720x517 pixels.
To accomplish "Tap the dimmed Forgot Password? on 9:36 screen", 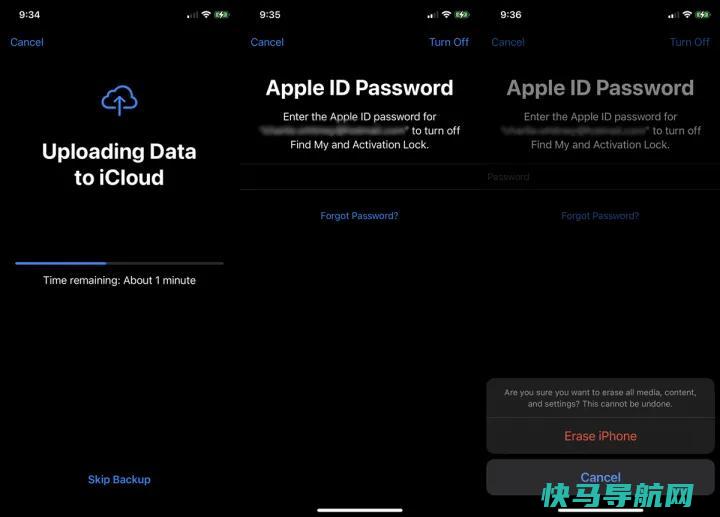I will tap(600, 216).
